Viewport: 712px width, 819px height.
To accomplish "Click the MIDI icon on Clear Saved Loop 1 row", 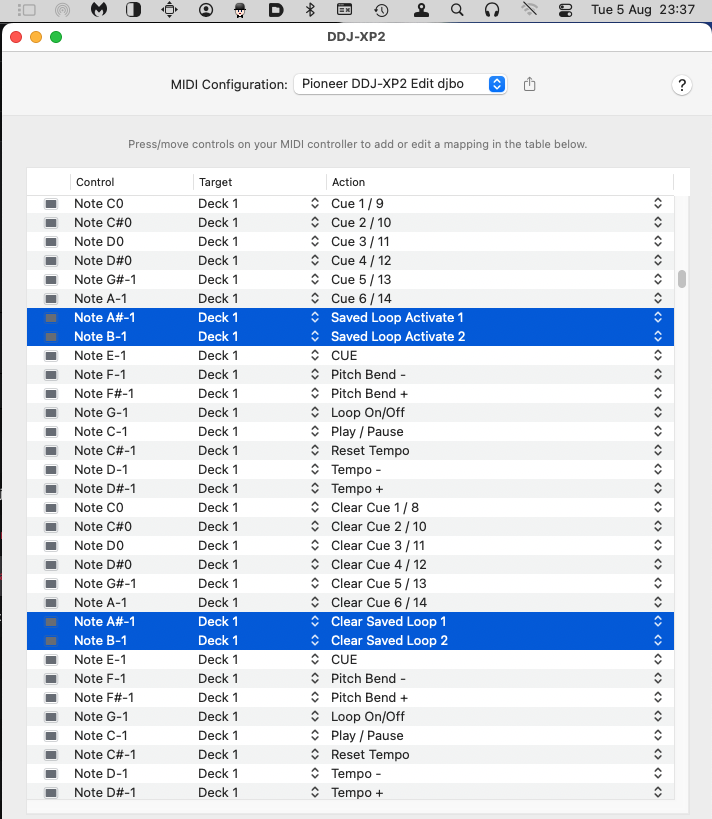I will pyautogui.click(x=51, y=622).
